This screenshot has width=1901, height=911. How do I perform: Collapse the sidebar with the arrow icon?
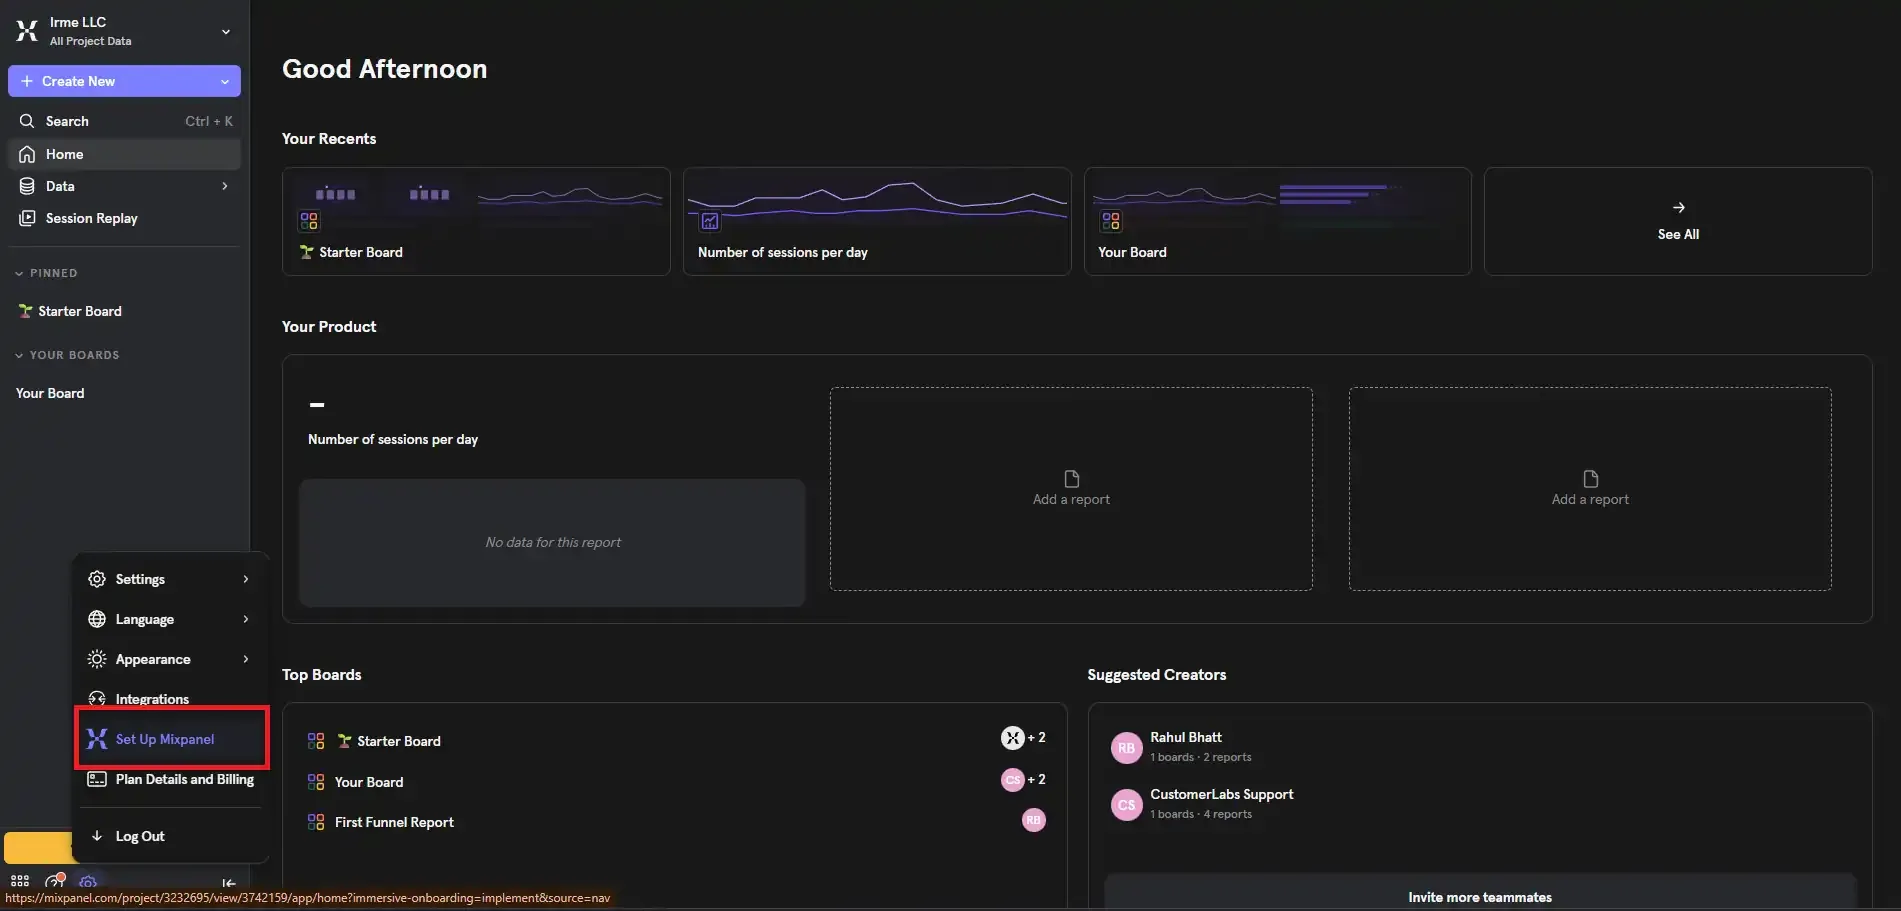[x=229, y=883]
